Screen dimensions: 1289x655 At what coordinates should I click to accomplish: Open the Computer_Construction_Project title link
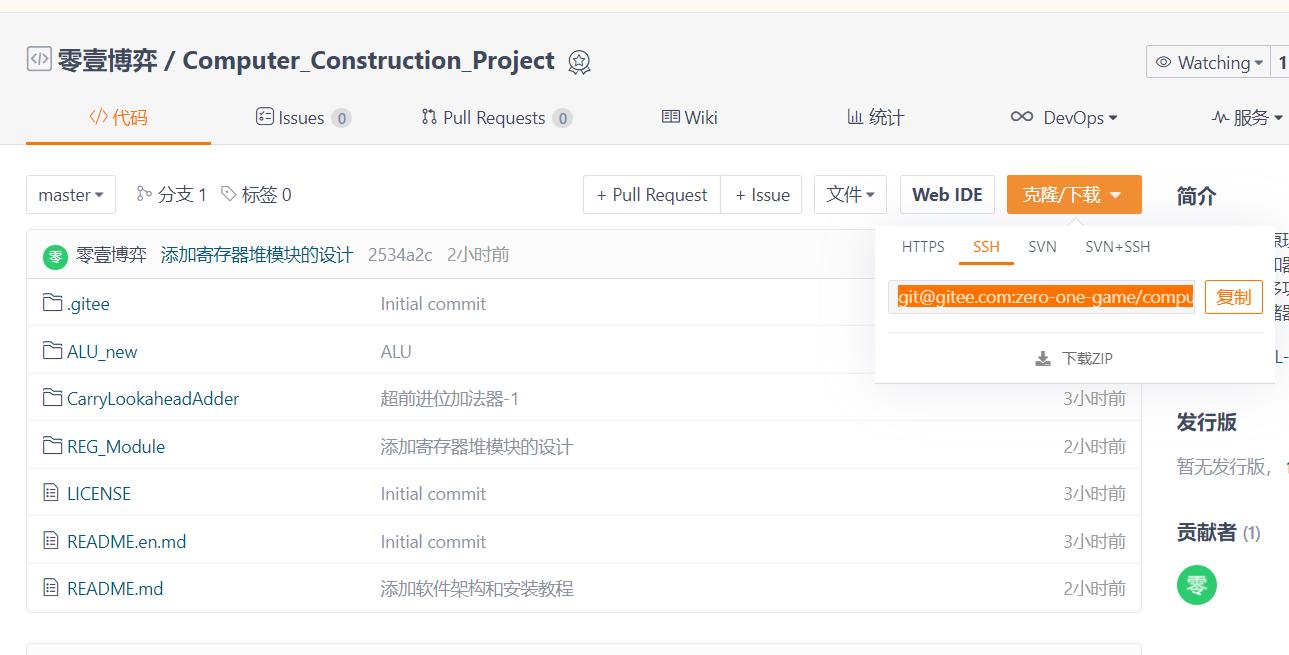(x=368, y=60)
